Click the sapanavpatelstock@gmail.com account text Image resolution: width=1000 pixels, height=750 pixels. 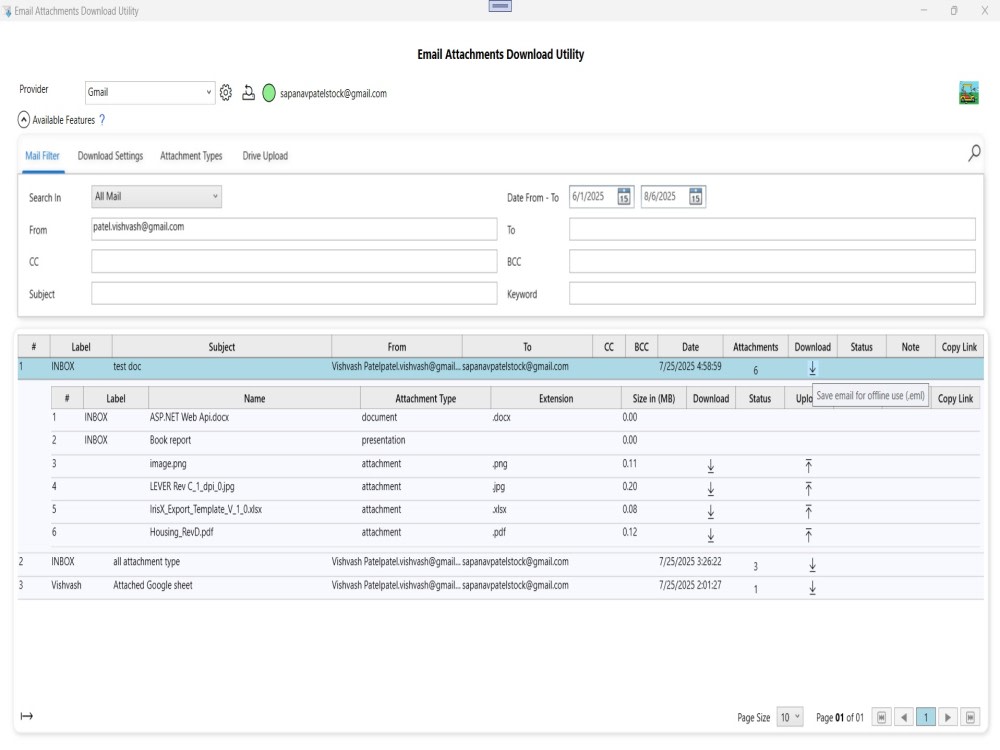pyautogui.click(x=333, y=94)
